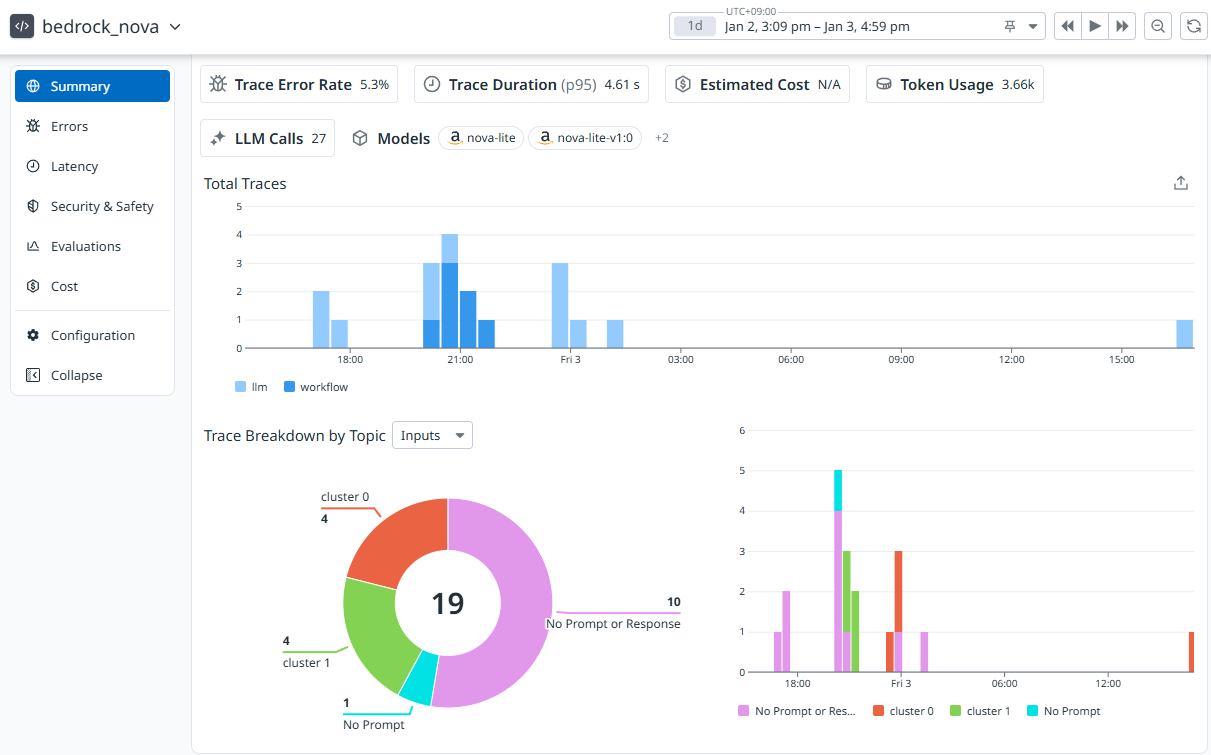Collapse the sidebar panel
This screenshot has width=1211, height=755.
pyautogui.click(x=92, y=375)
